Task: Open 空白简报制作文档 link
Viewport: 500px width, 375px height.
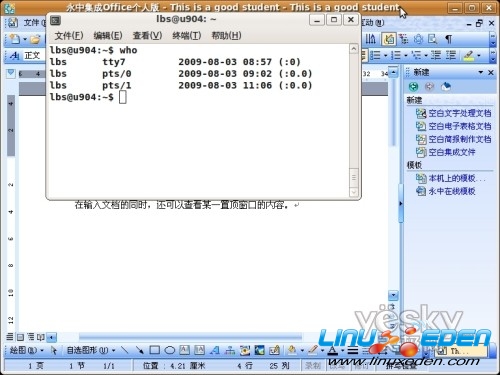Action: [460, 139]
